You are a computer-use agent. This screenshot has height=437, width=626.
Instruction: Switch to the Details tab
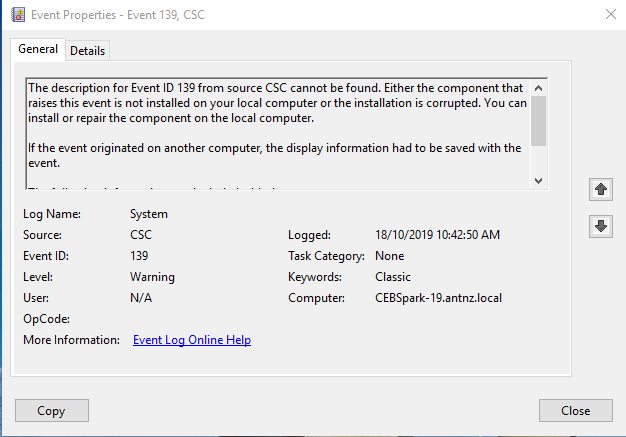pos(88,51)
